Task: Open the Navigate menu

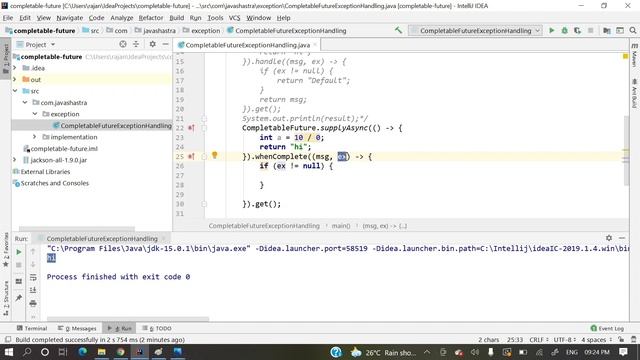Action: tap(69, 18)
